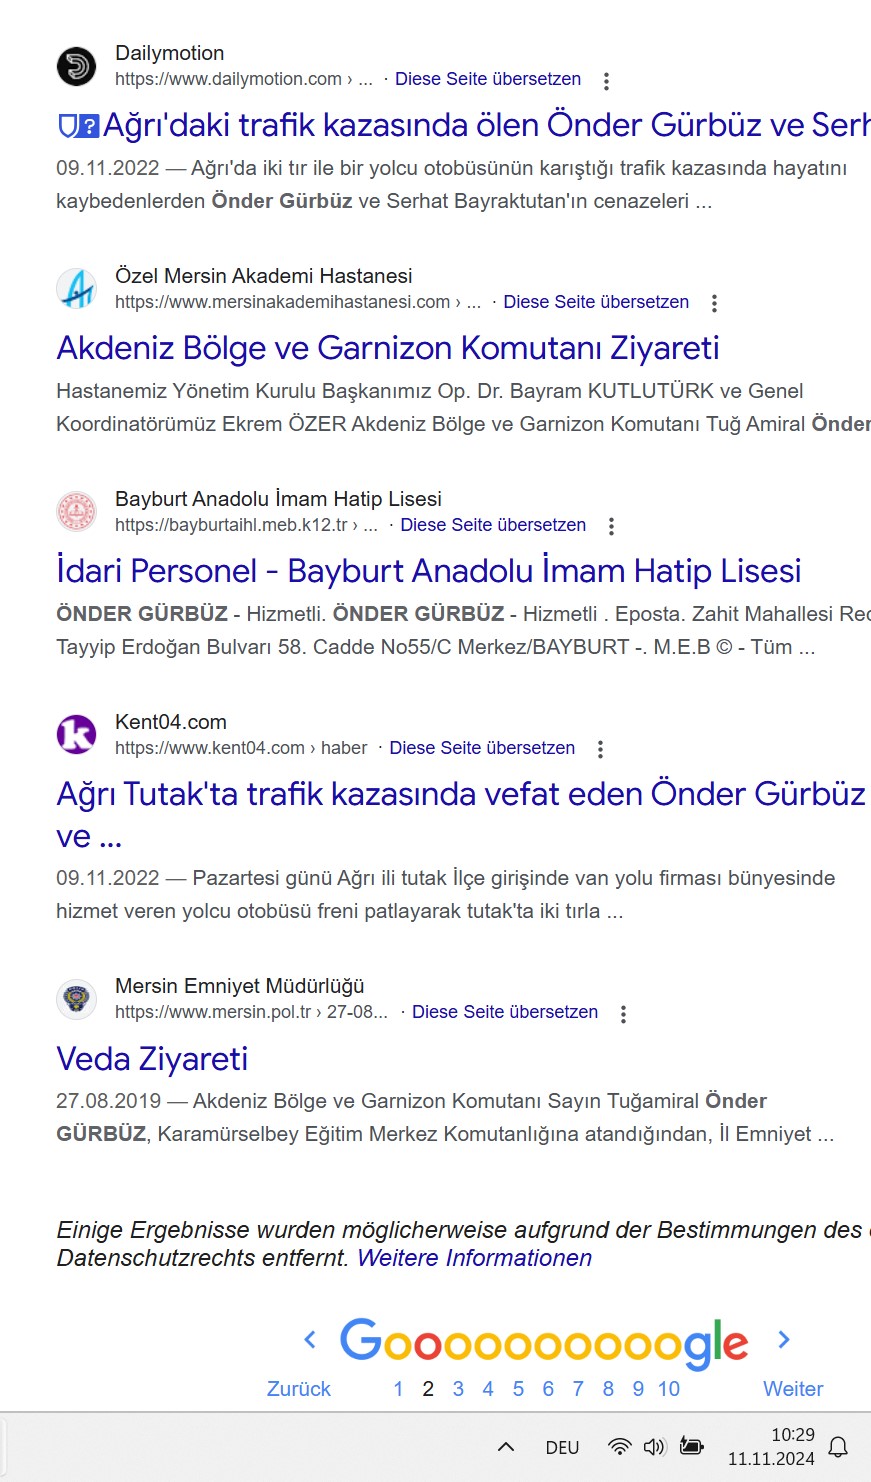Select results page 3
The image size is (871, 1482).
point(458,1389)
